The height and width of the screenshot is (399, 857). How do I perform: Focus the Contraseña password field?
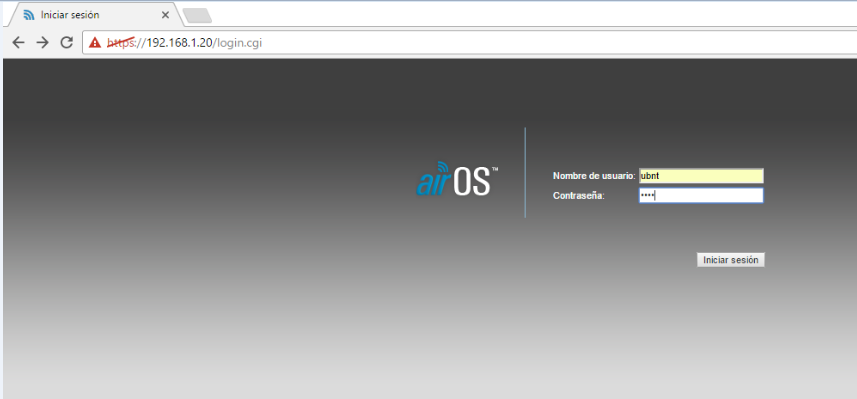pos(701,196)
